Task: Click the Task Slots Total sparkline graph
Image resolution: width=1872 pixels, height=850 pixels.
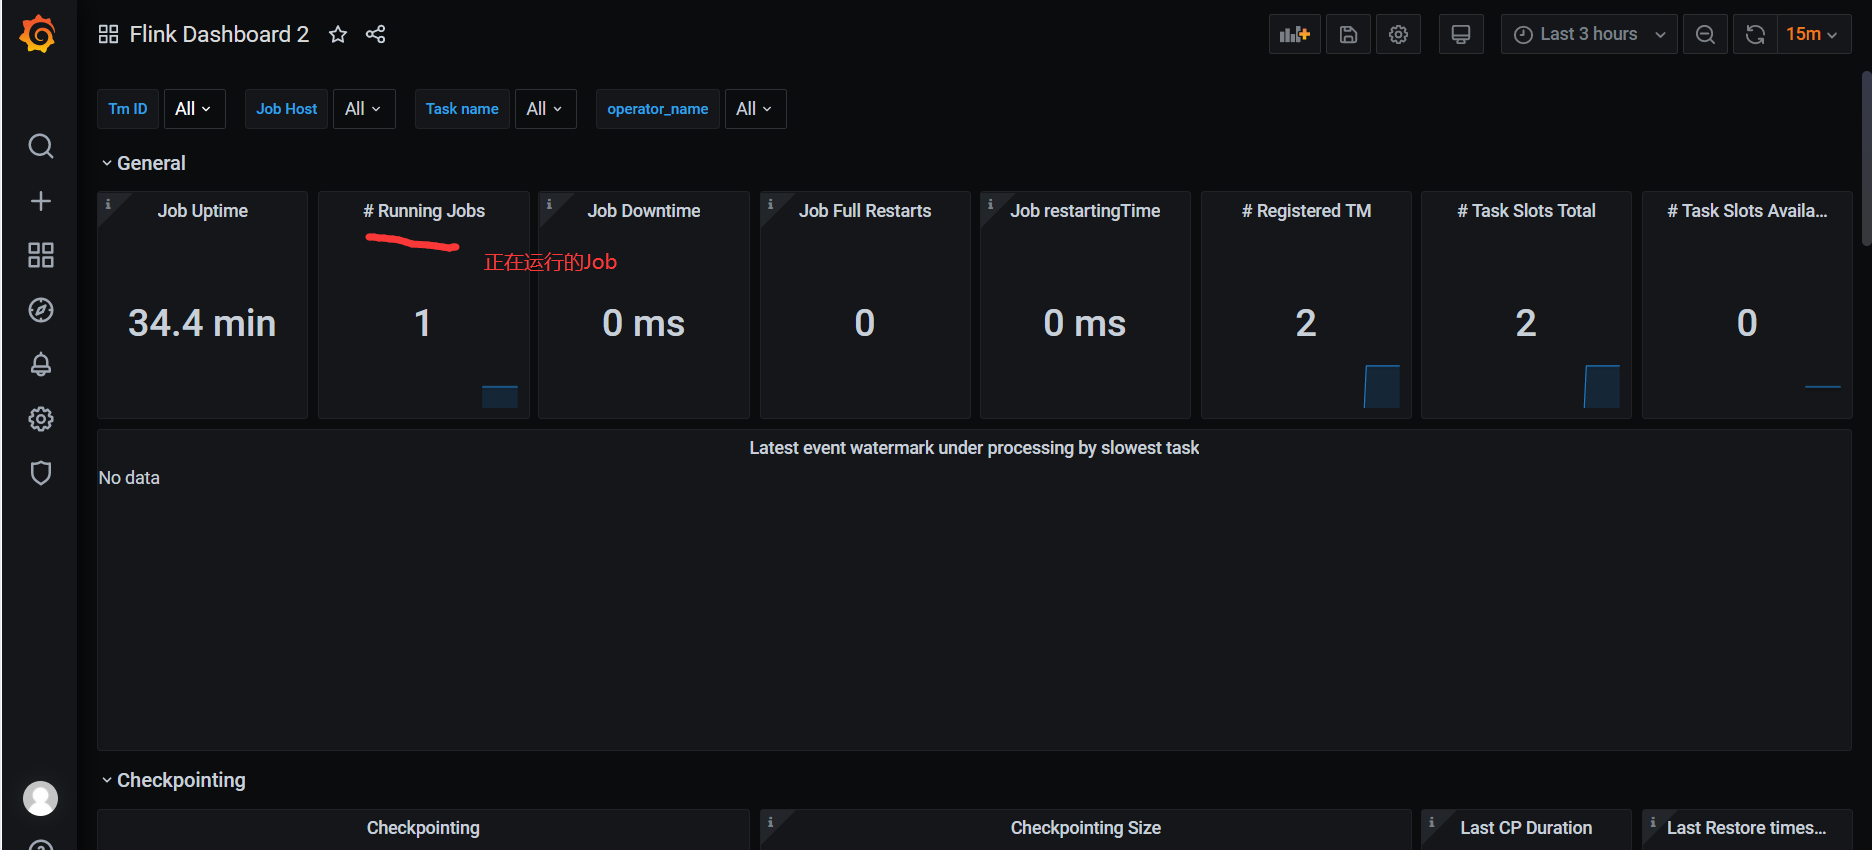Action: coord(1602,387)
